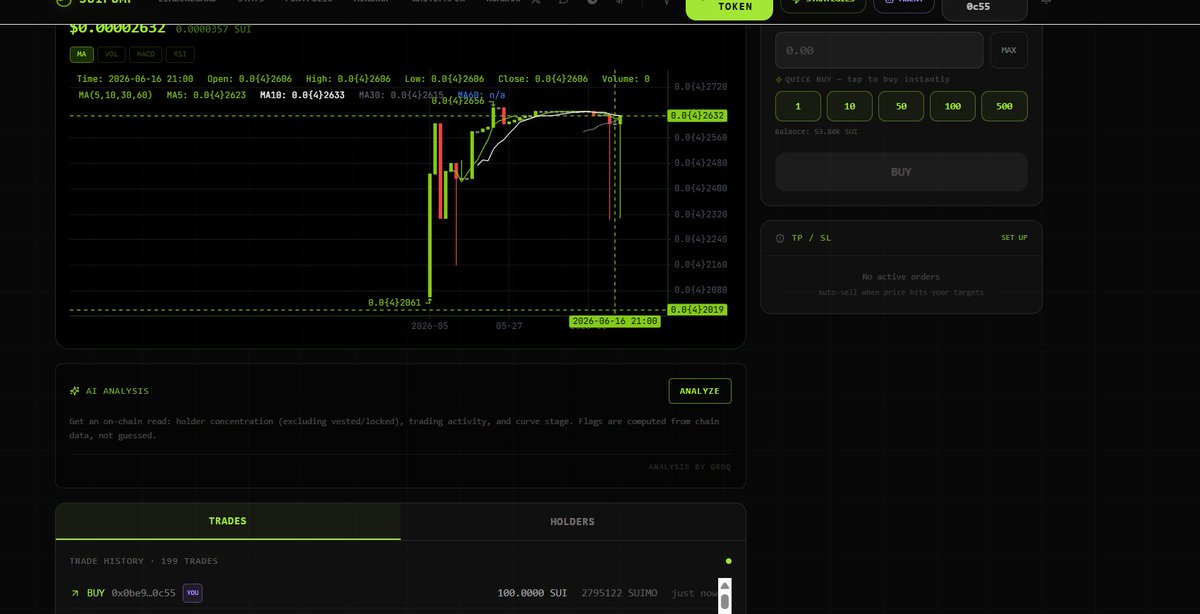Click the 0.0{4}2656 high marker label
This screenshot has width=1200, height=614.
458,101
